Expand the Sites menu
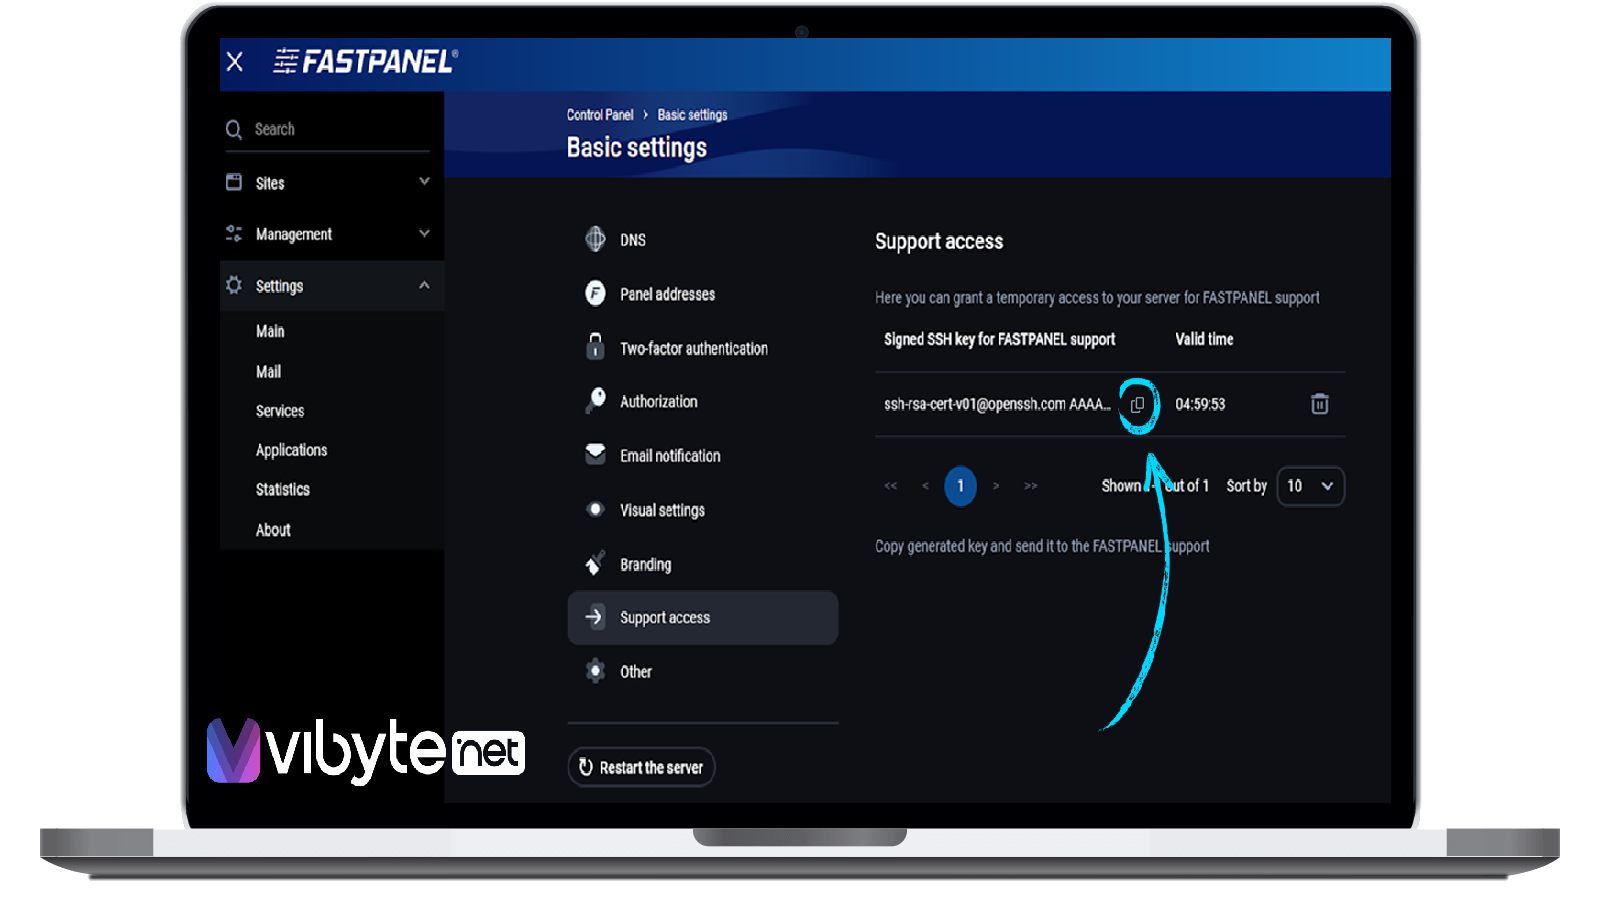1600x900 pixels. tap(424, 182)
